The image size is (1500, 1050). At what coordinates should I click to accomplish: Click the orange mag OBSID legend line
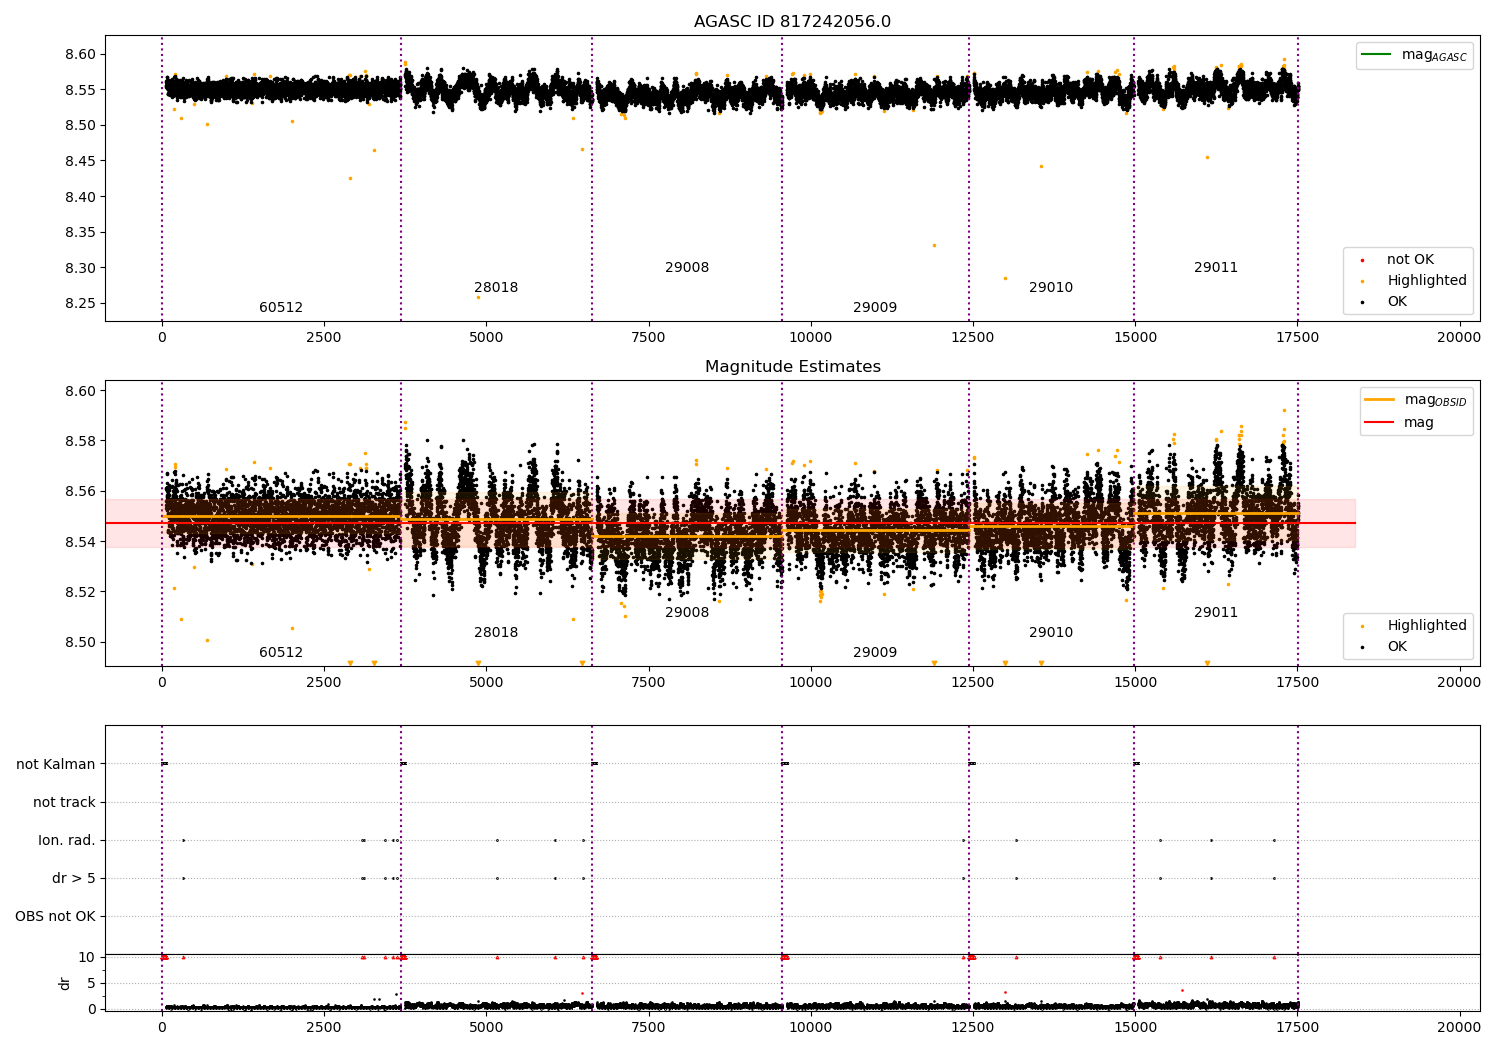(1380, 400)
